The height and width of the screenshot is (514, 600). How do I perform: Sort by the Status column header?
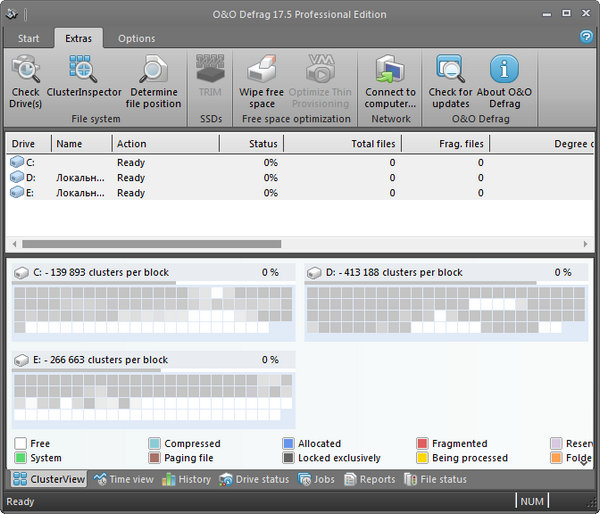pyautogui.click(x=251, y=144)
